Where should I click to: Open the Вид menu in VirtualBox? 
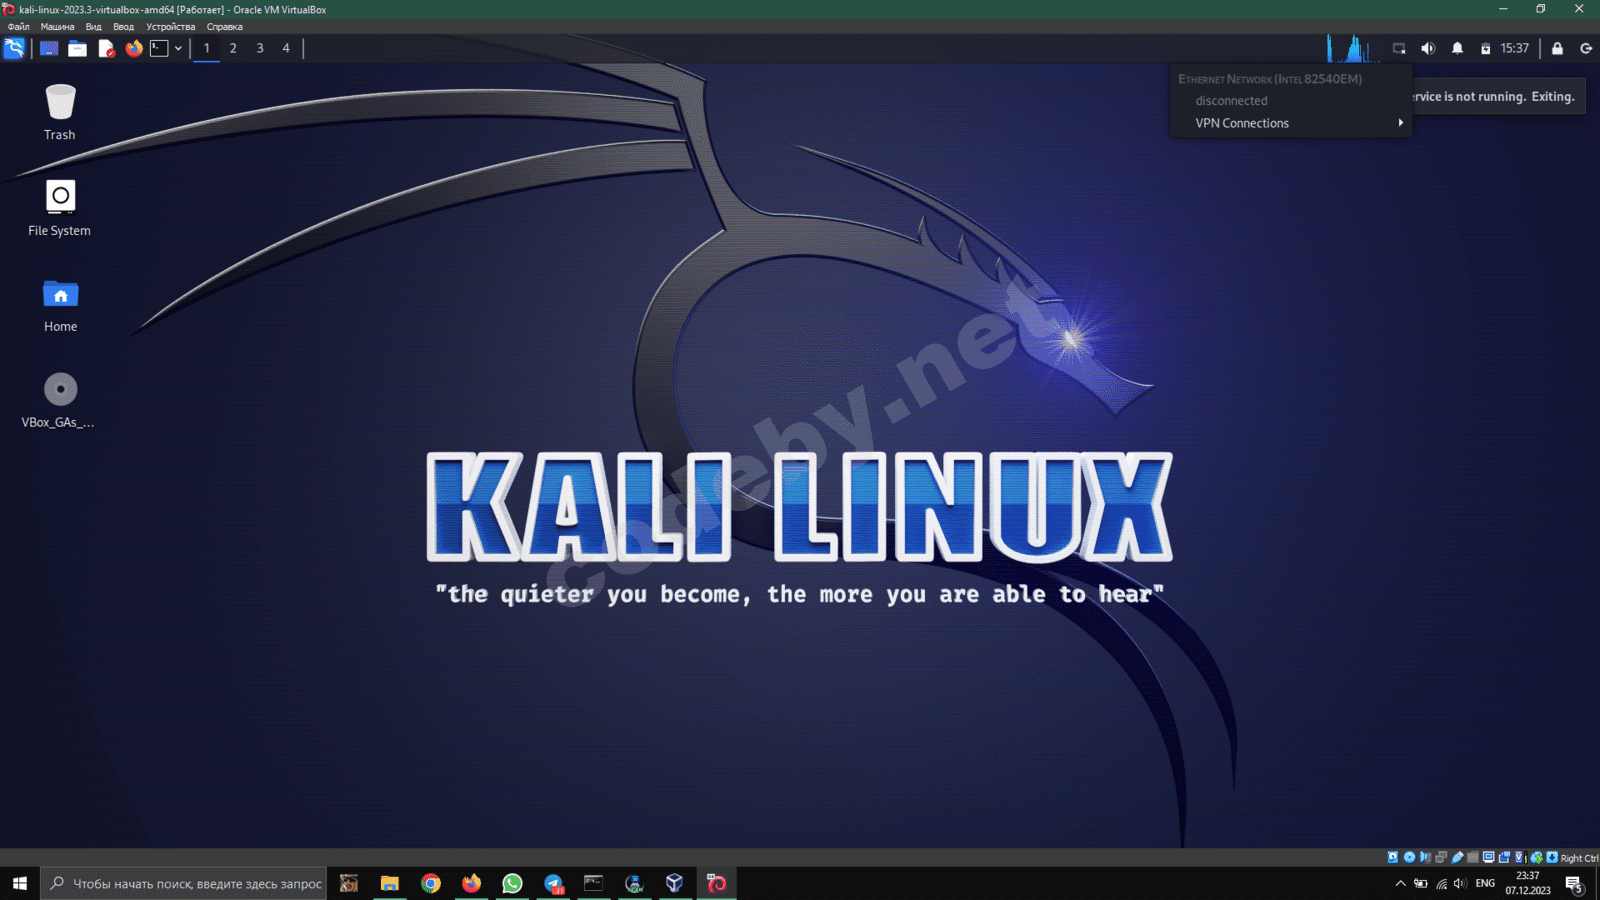pyautogui.click(x=93, y=27)
